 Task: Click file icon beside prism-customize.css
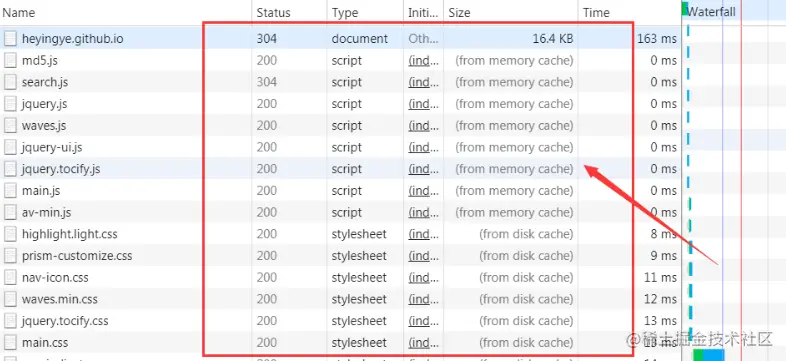(10, 256)
